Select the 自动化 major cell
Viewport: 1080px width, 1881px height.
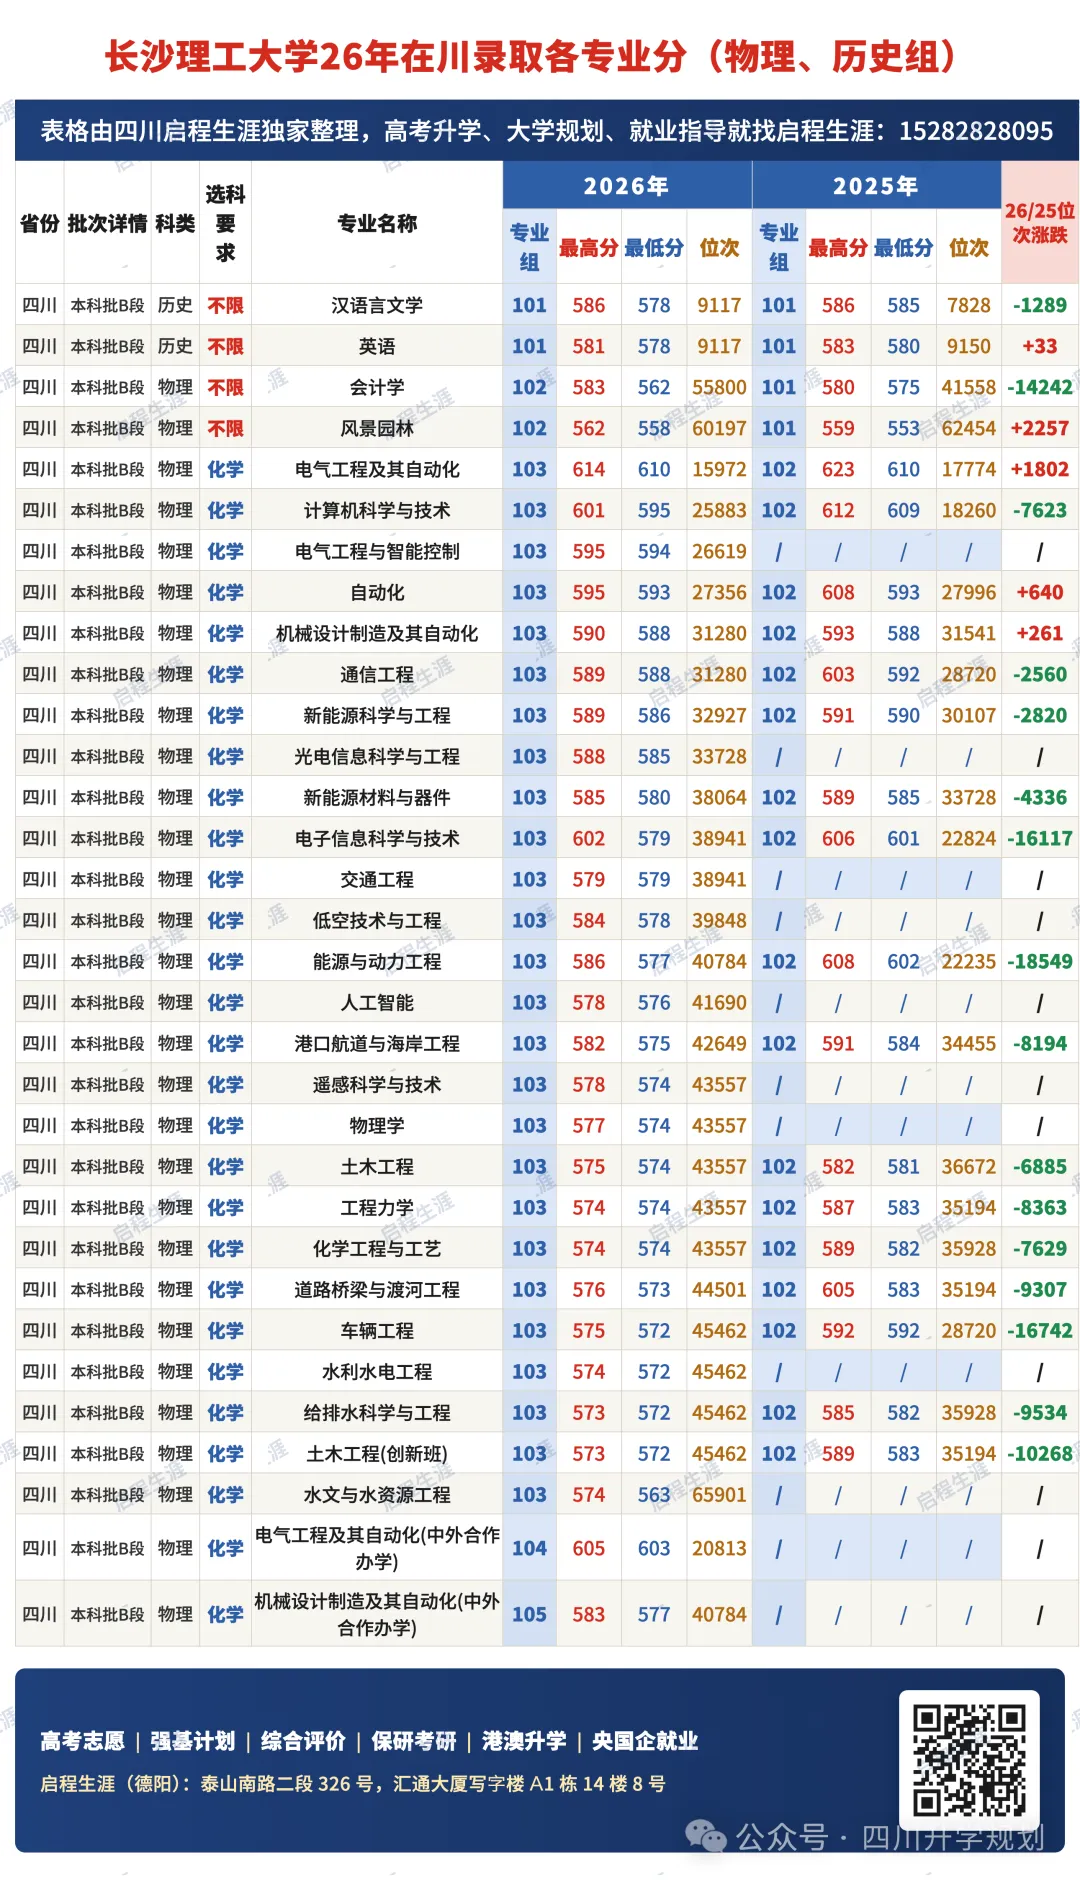(377, 592)
